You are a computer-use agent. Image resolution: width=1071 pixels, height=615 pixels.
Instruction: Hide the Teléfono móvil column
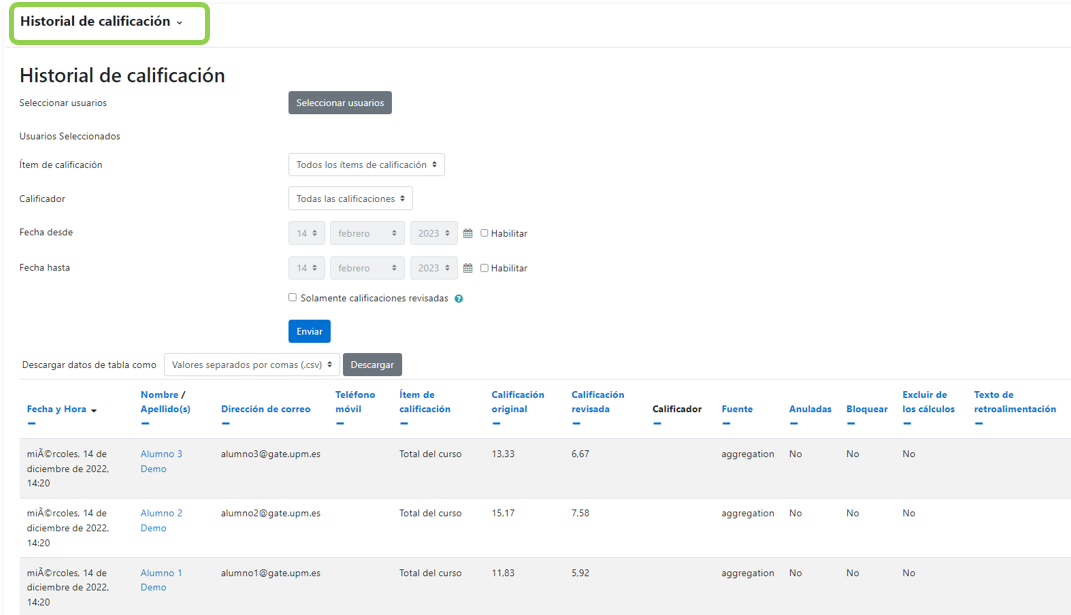click(x=340, y=424)
